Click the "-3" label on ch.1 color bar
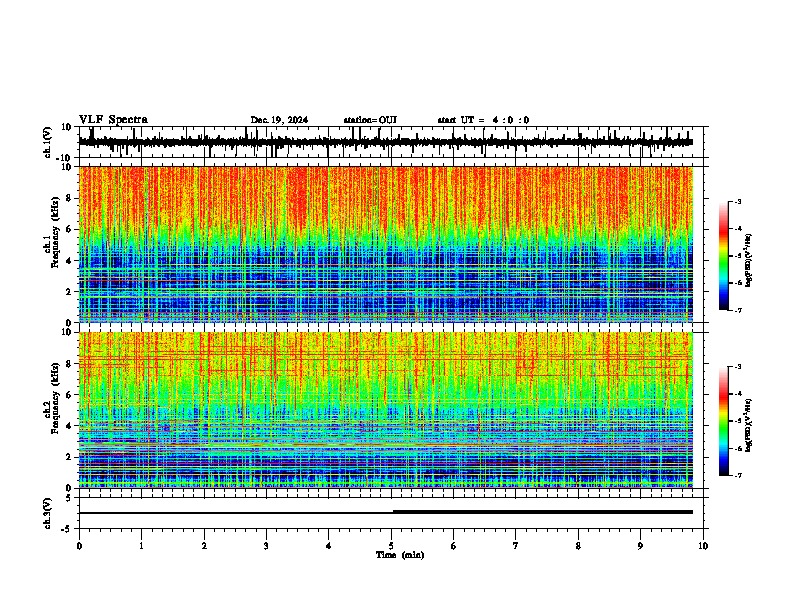 pyautogui.click(x=738, y=201)
